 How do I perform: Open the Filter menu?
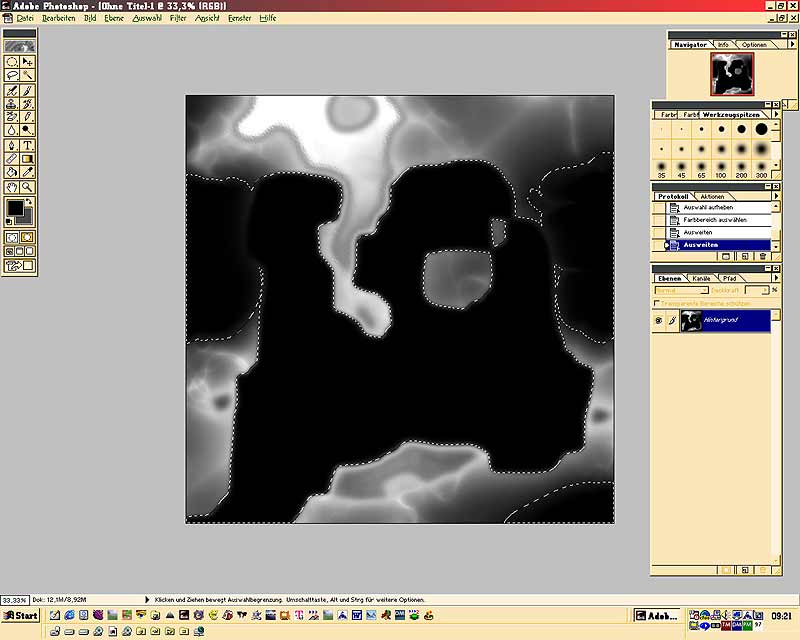point(178,18)
